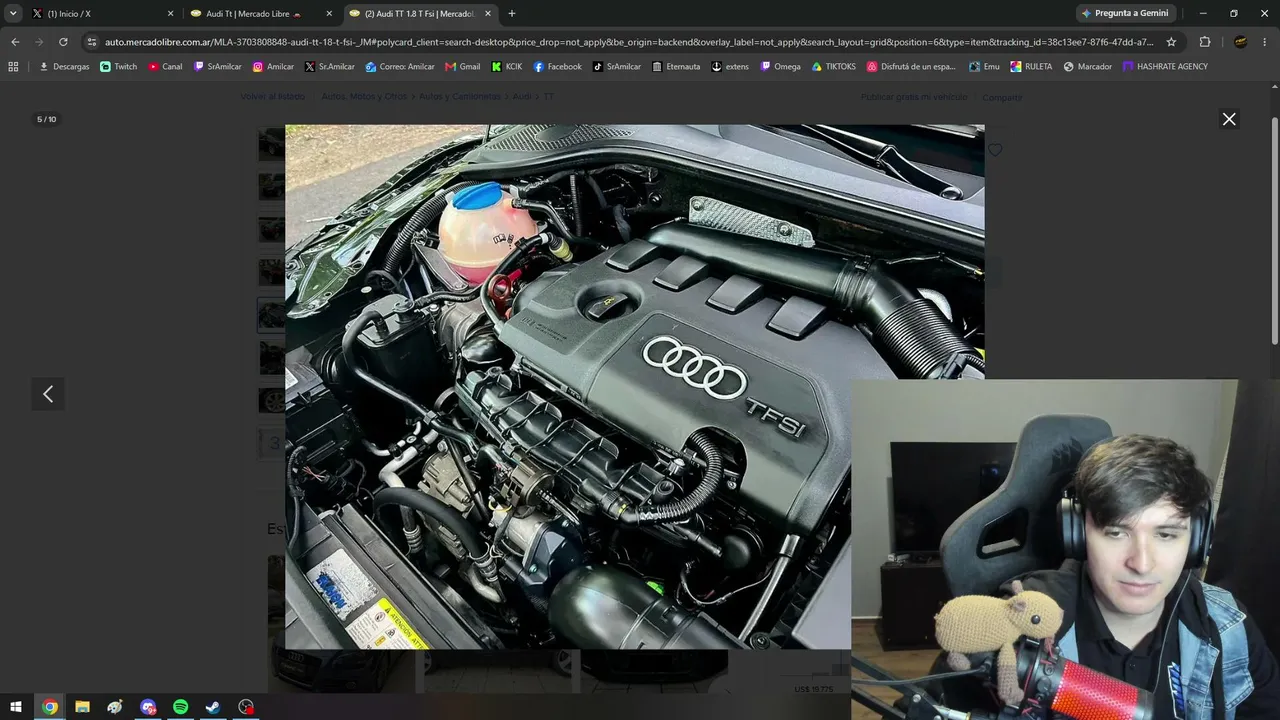Open the RULETA bookmark
This screenshot has width=1280, height=720.
coord(1032,67)
